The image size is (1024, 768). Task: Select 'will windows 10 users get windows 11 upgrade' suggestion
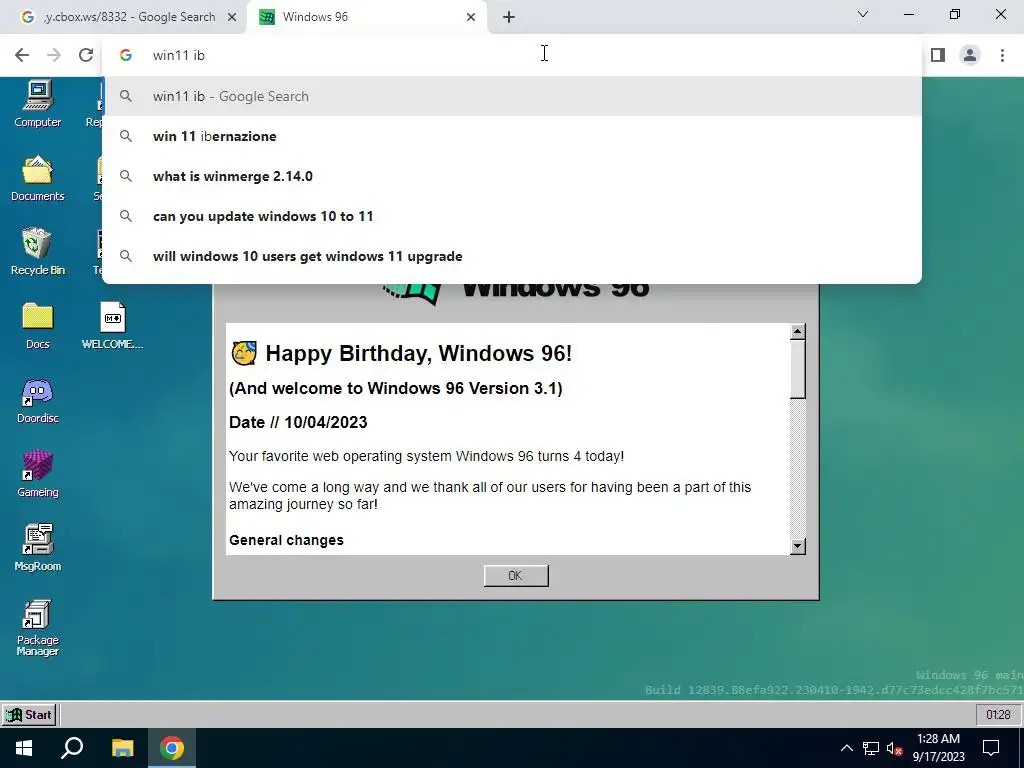coord(512,256)
